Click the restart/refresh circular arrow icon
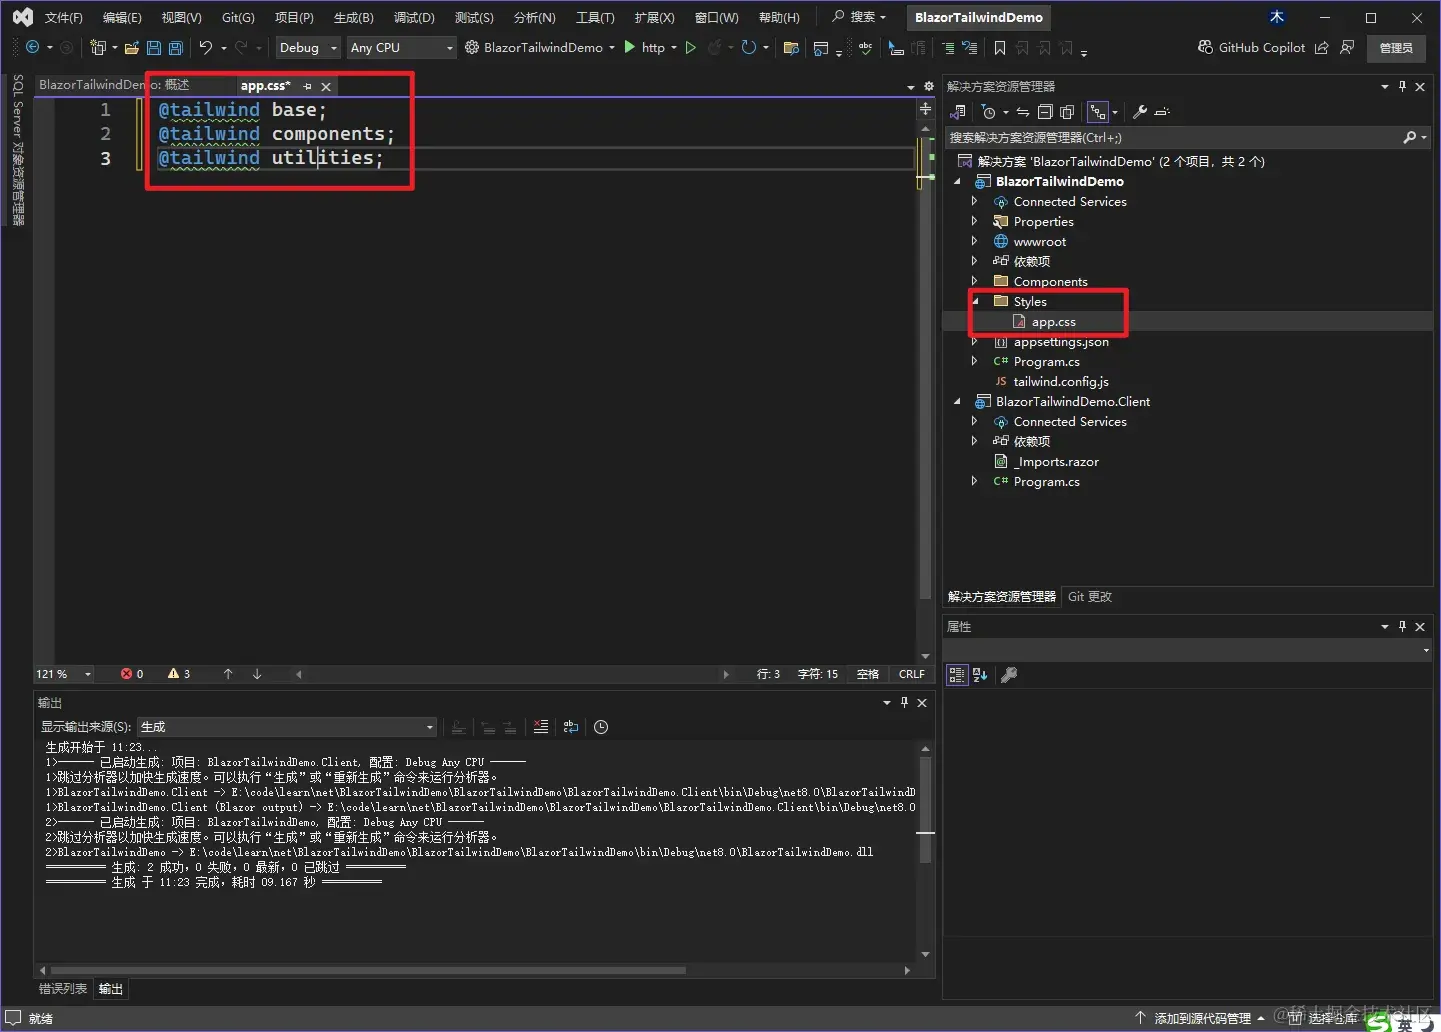Image resolution: width=1441 pixels, height=1032 pixels. point(748,47)
